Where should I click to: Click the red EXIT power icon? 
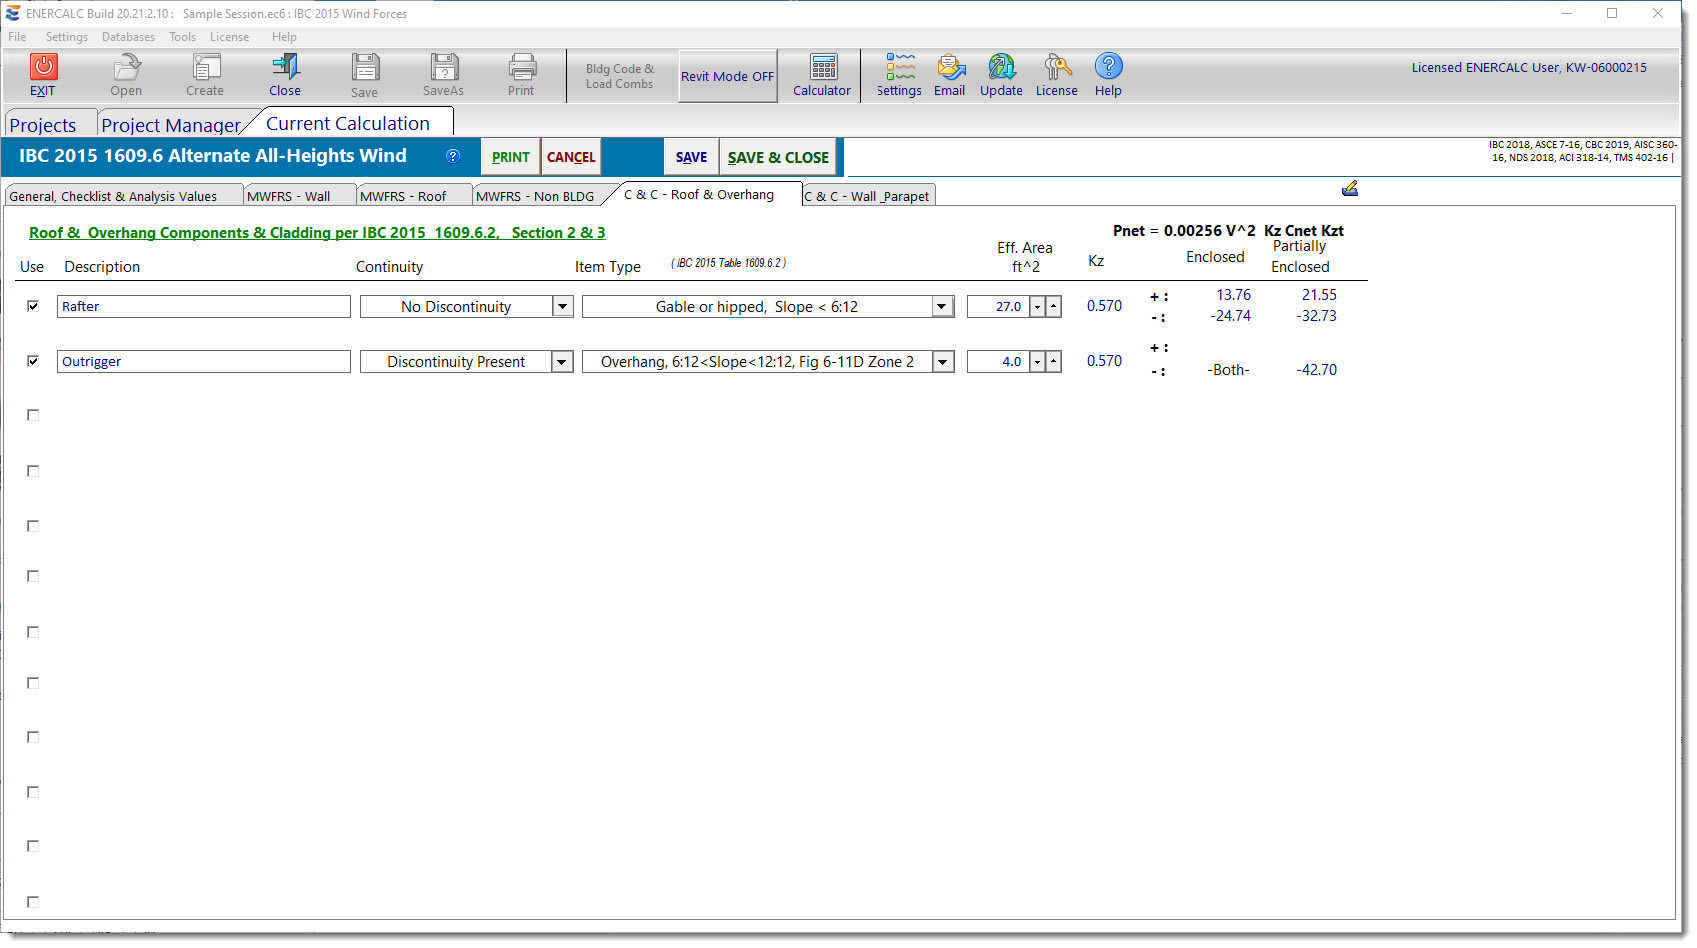coord(43,67)
